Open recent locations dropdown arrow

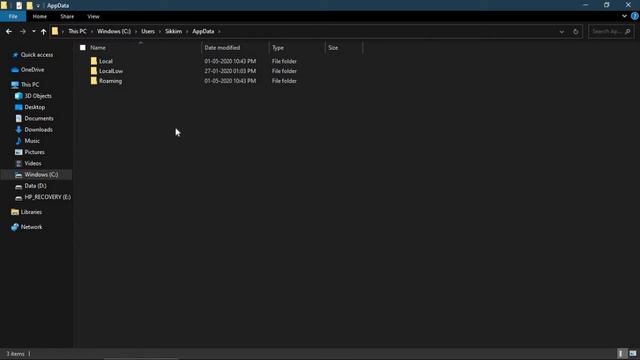point(33,31)
